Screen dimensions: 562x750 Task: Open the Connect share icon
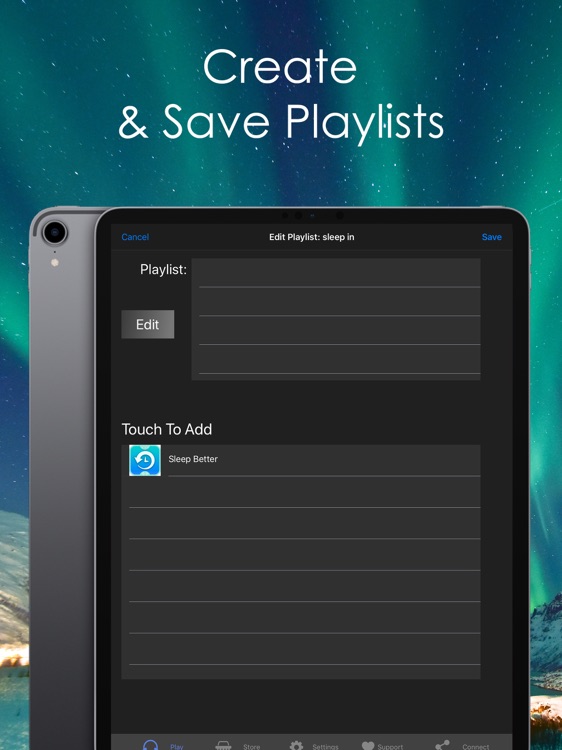[x=442, y=745]
